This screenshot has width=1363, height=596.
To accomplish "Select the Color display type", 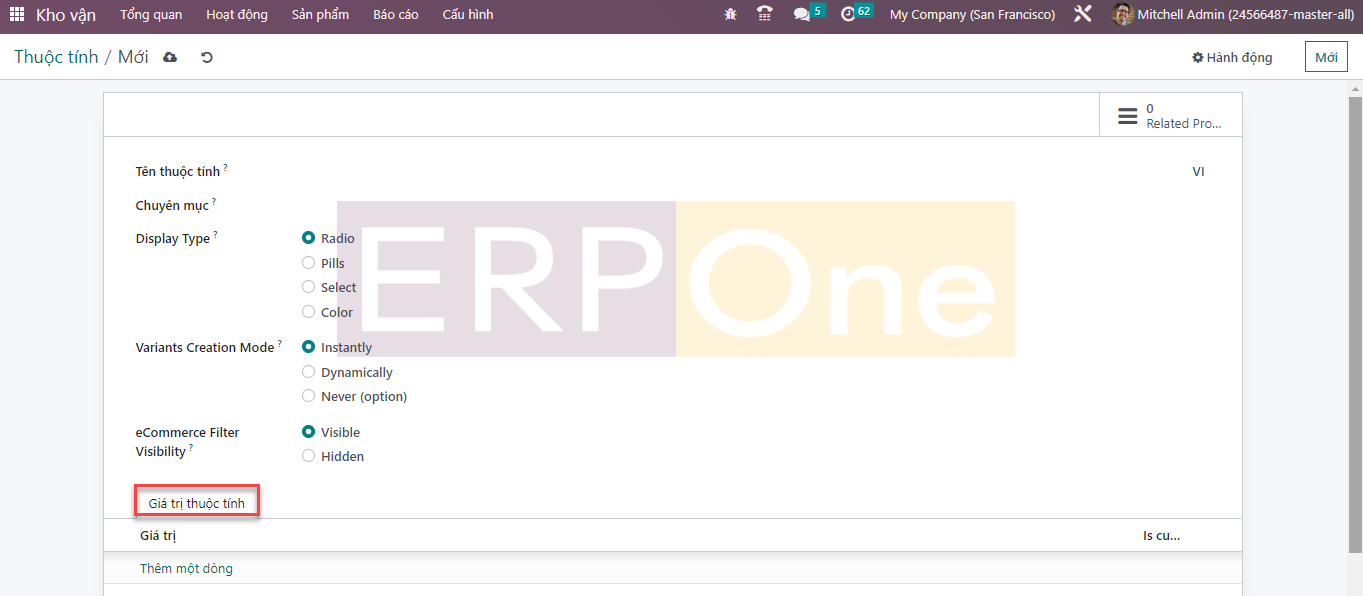I will (x=309, y=312).
